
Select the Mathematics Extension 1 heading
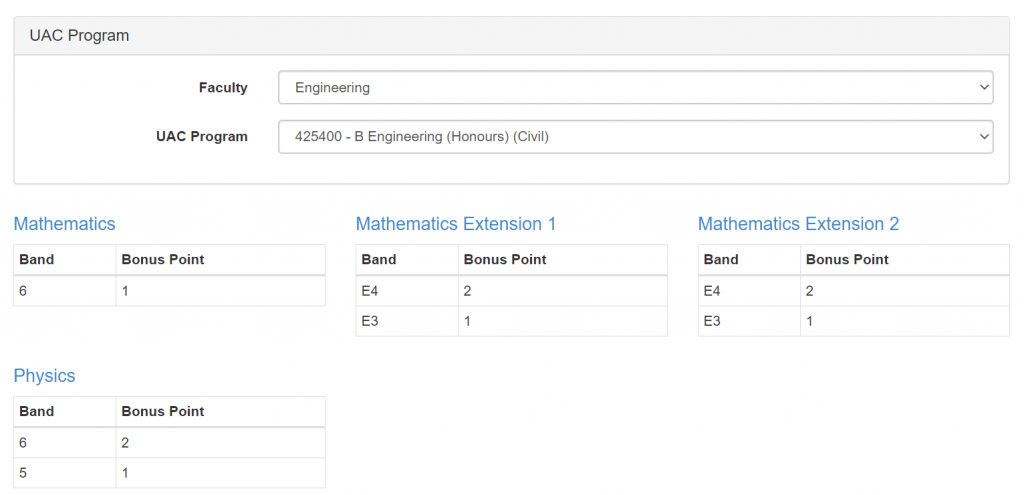pyautogui.click(x=455, y=224)
